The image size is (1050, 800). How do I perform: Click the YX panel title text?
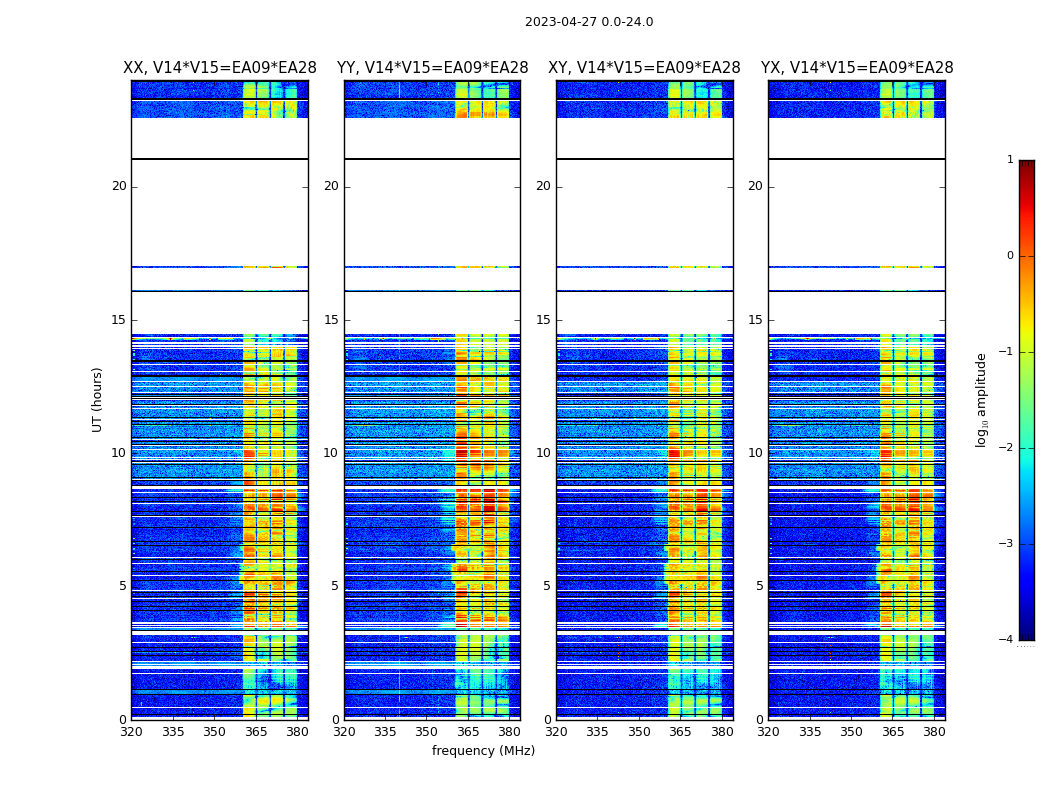856,68
